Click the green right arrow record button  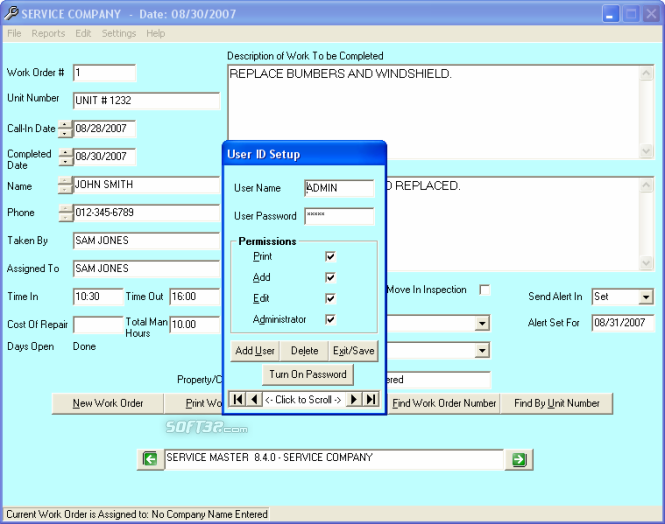[x=519, y=459]
